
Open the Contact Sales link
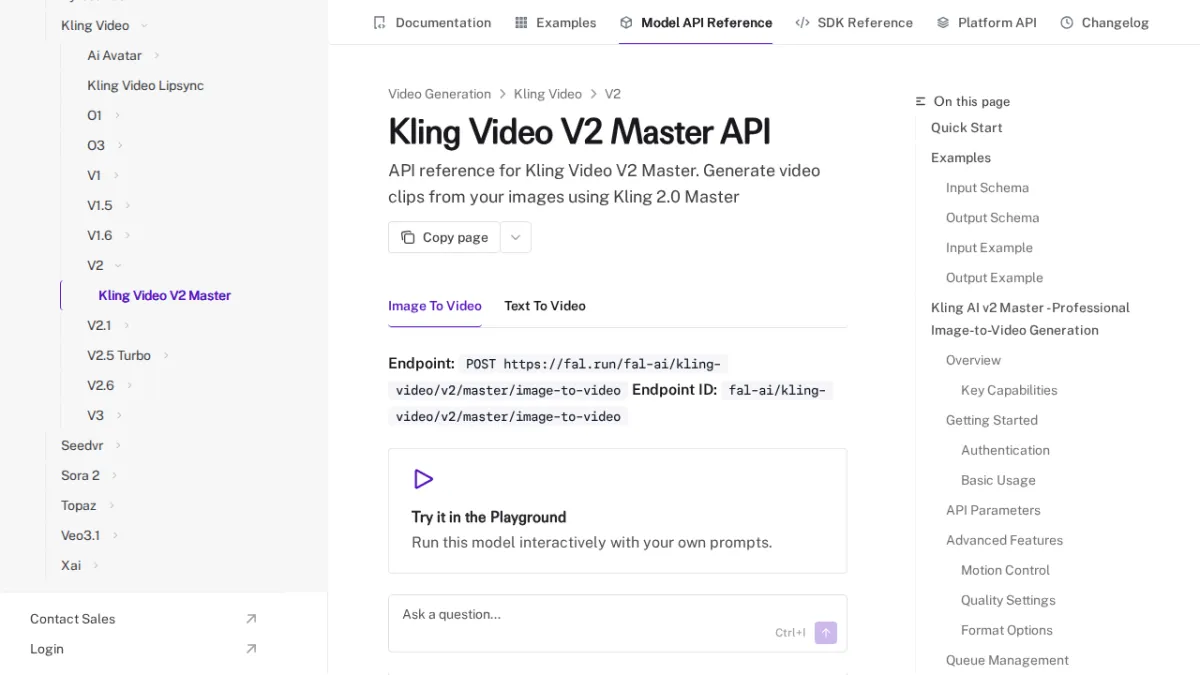pyautogui.click(x=72, y=619)
